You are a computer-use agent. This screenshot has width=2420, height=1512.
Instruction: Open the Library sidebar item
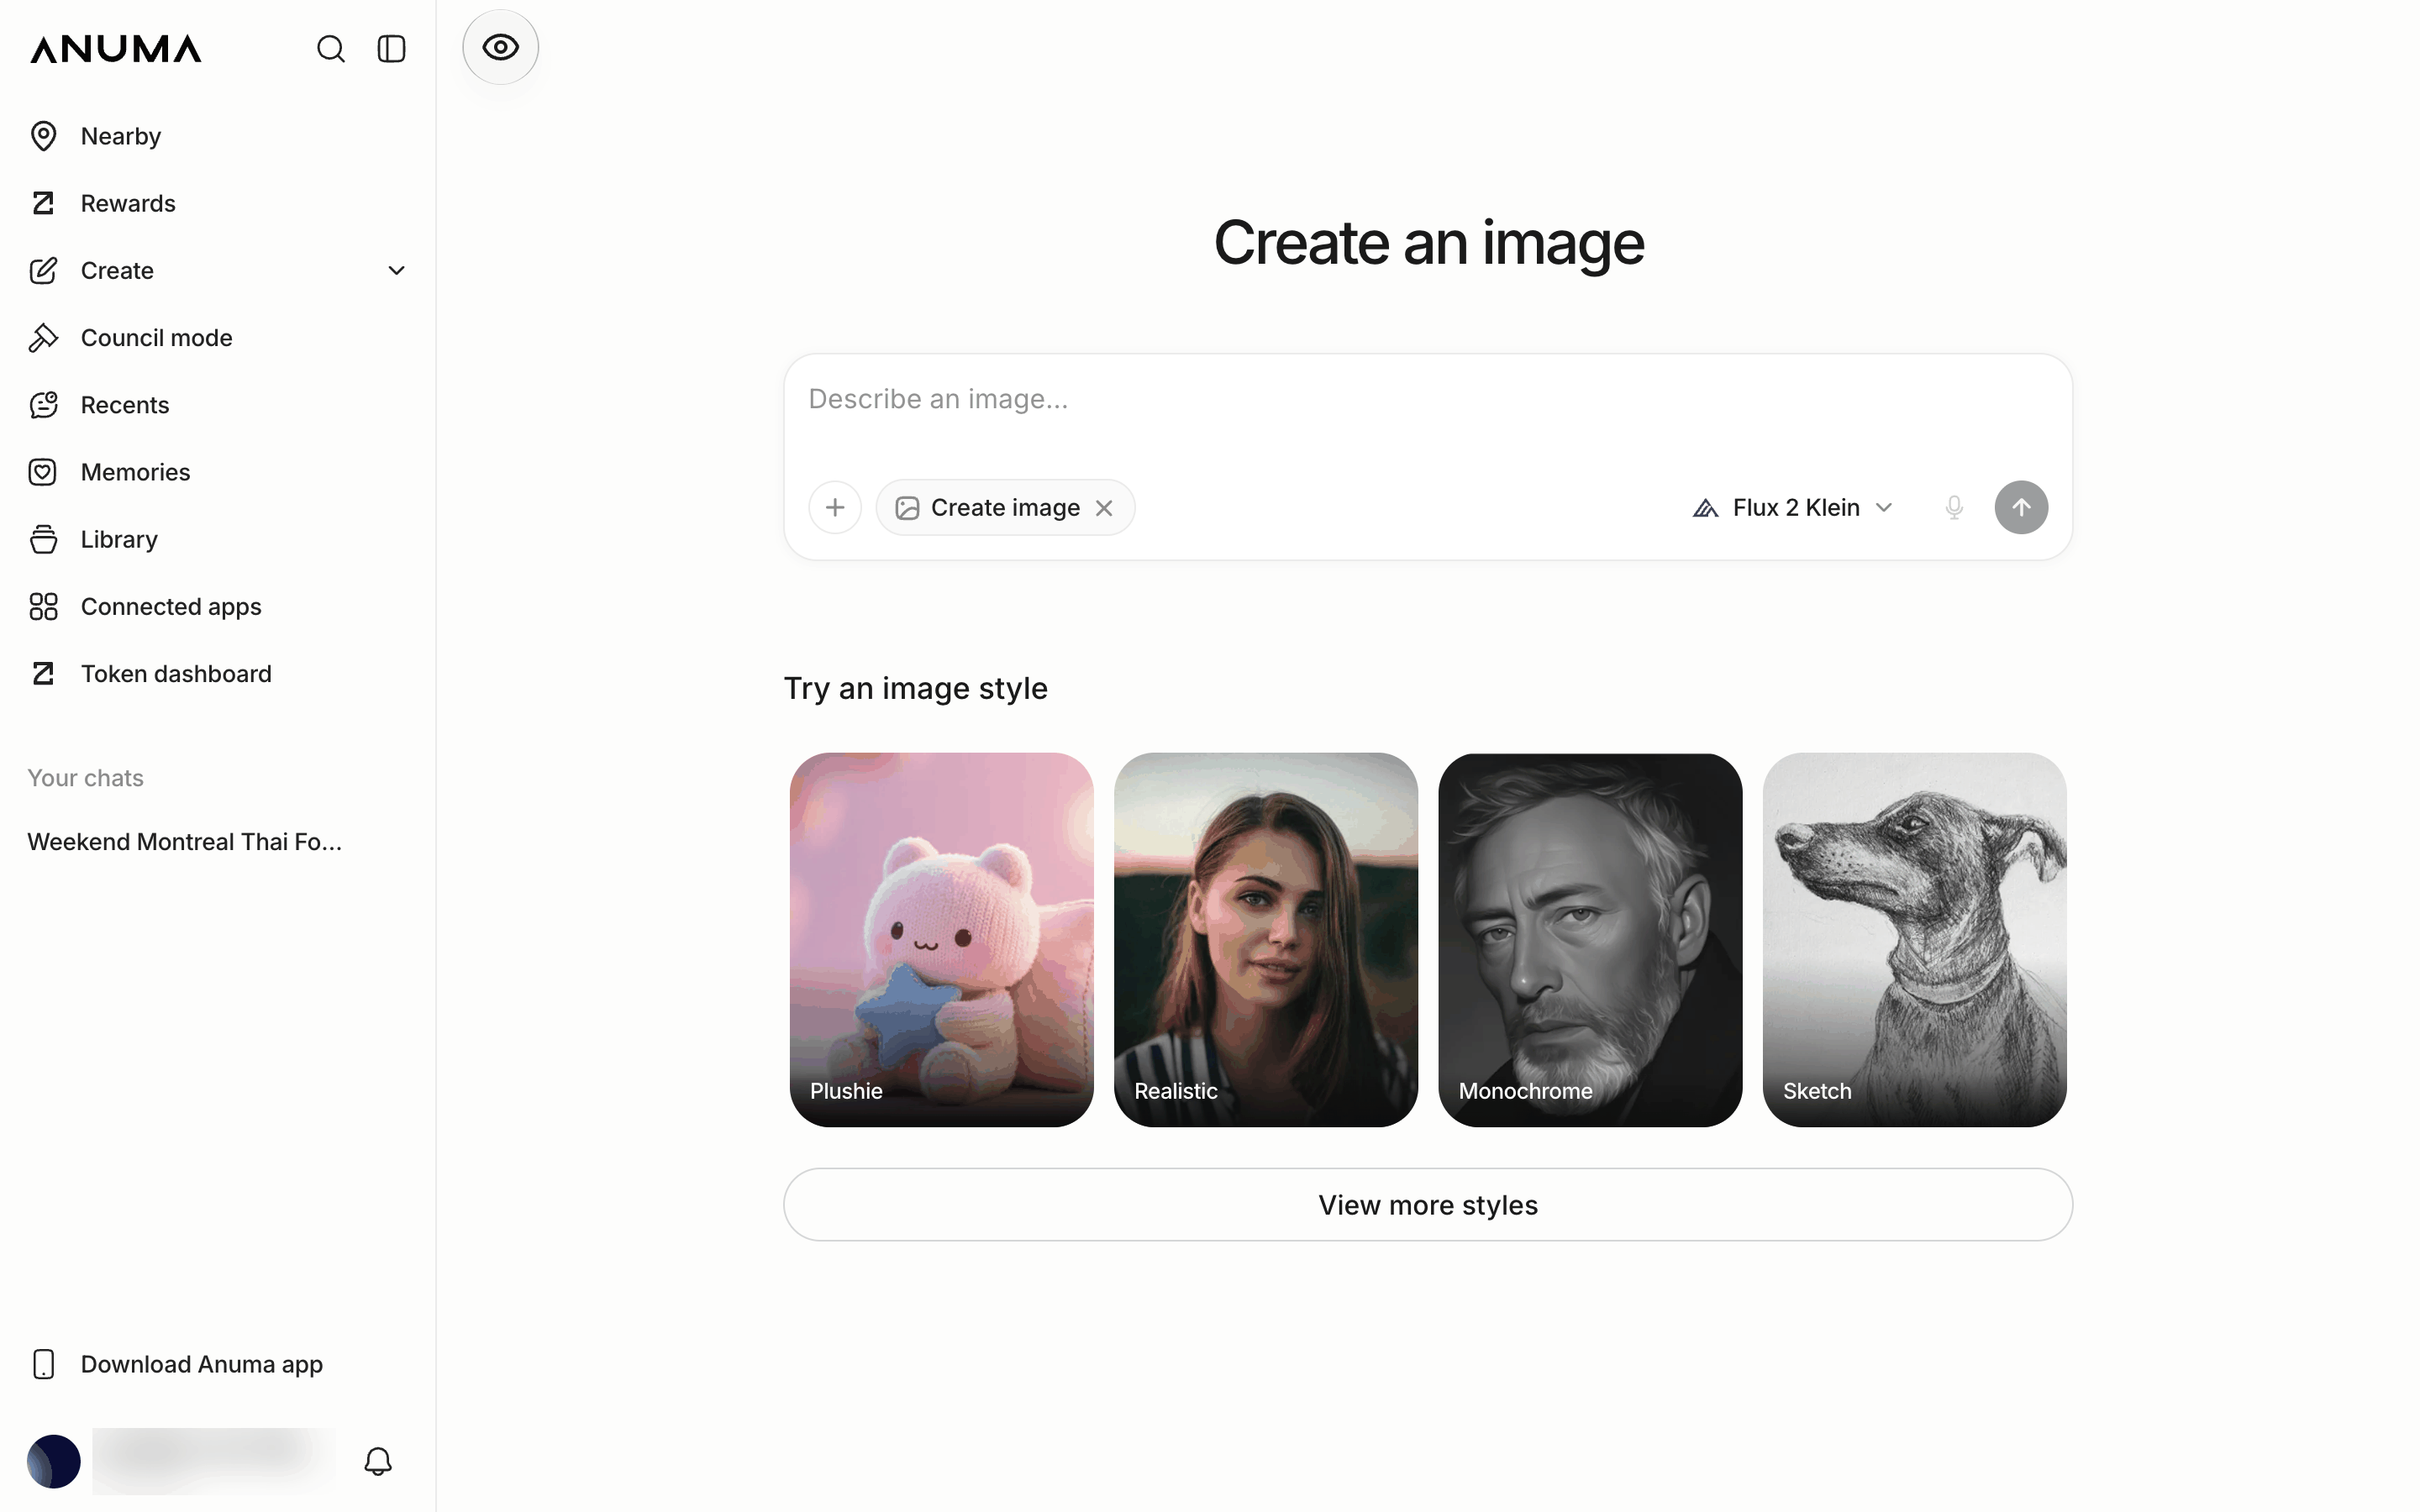tap(217, 539)
